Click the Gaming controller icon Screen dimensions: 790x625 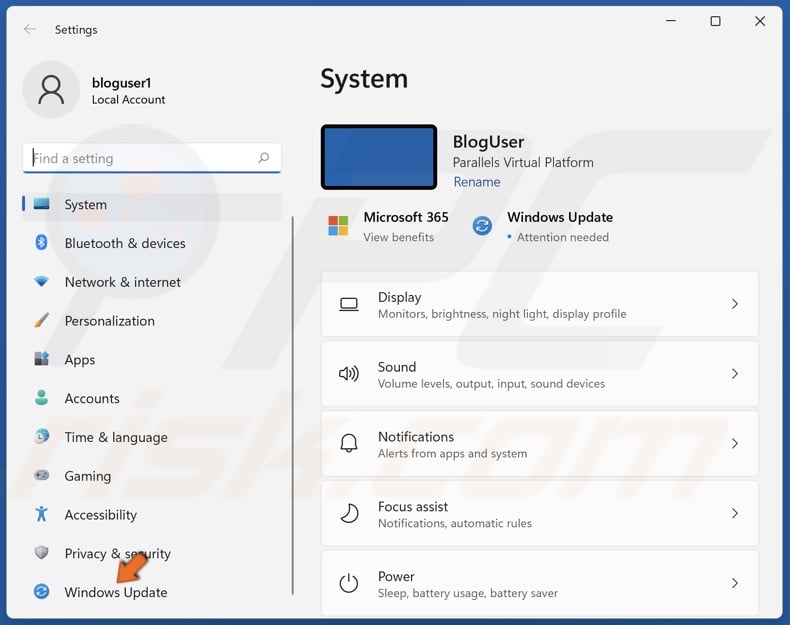click(41, 475)
